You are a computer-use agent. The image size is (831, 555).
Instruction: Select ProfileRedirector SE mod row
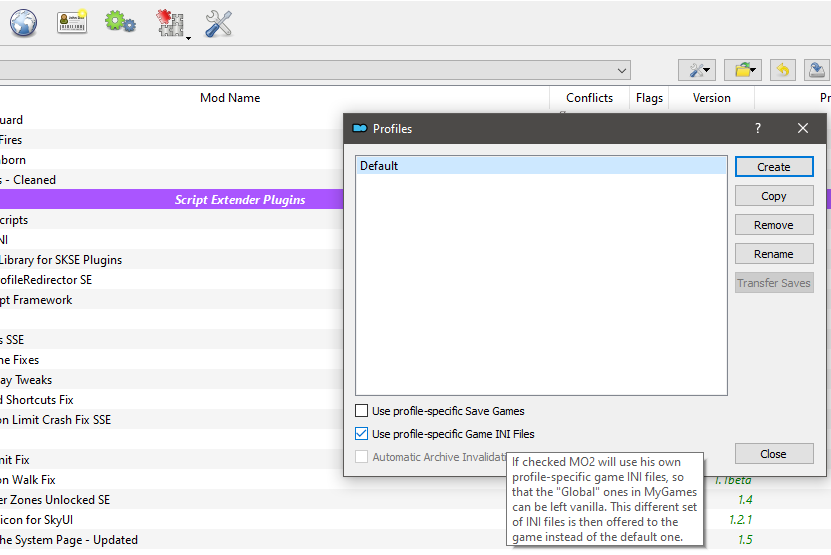click(x=172, y=280)
